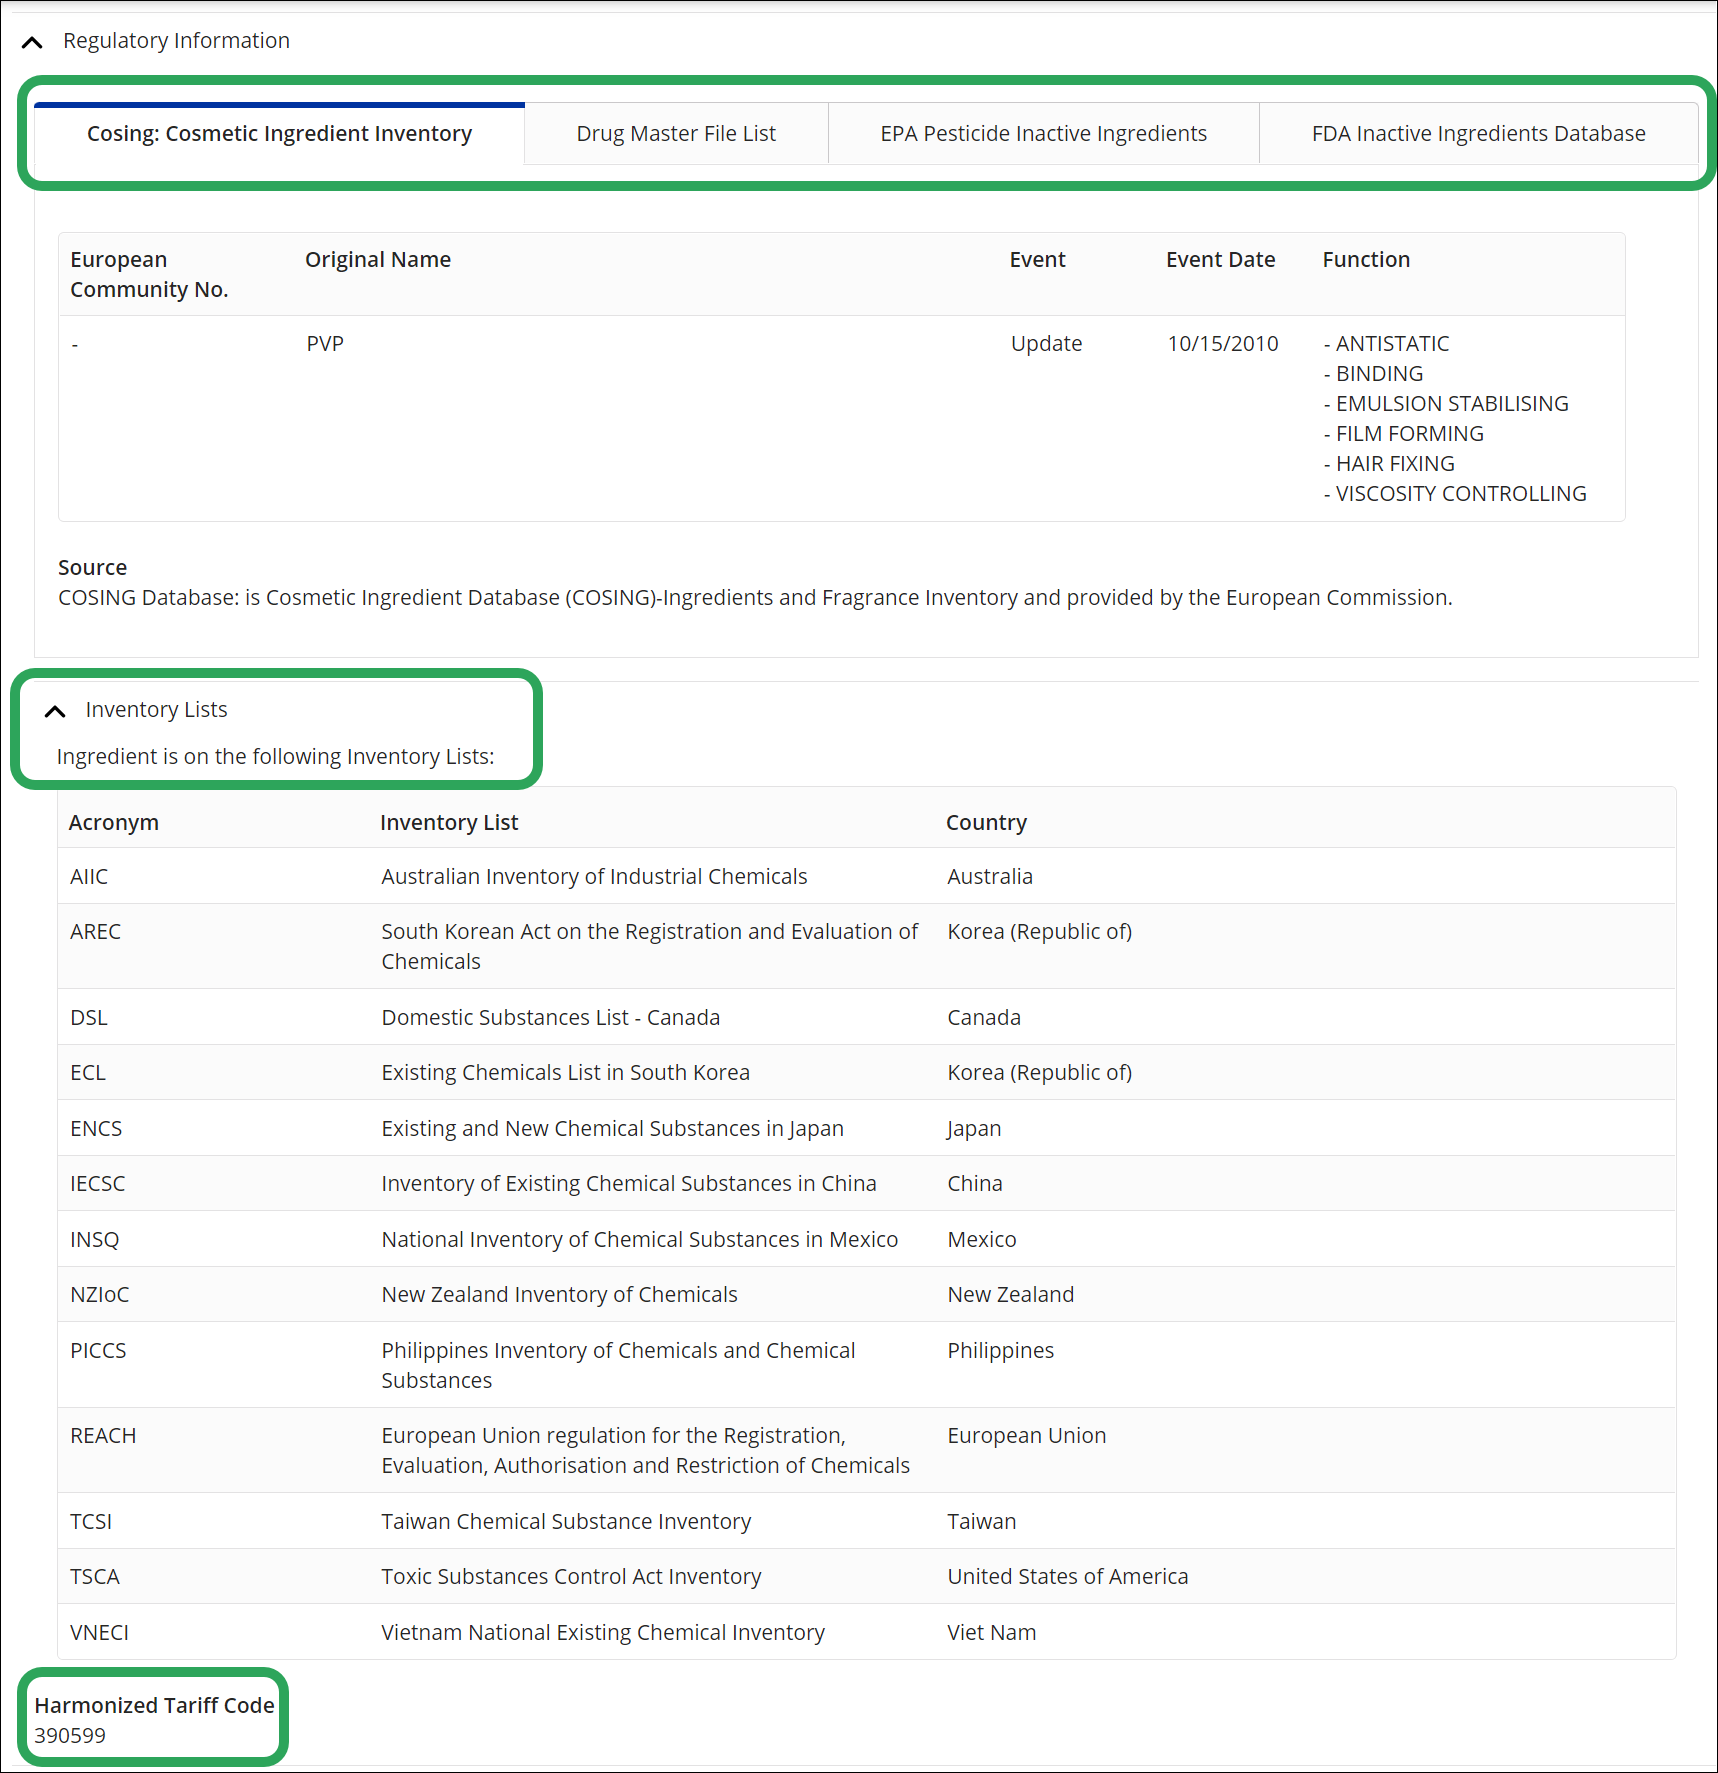This screenshot has height=1773, width=1718.
Task: Select the ECL acronym cell
Action: 87,1072
